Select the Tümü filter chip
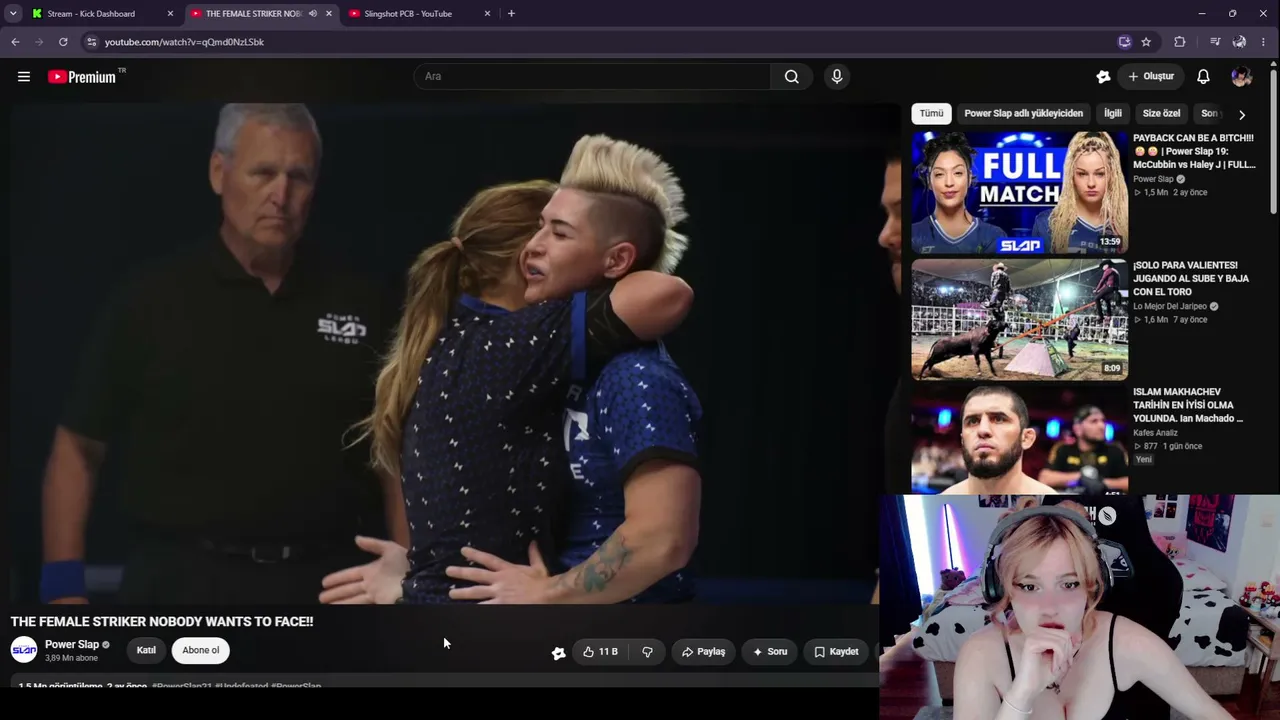Screen dimensions: 1280x720 click(x=931, y=114)
